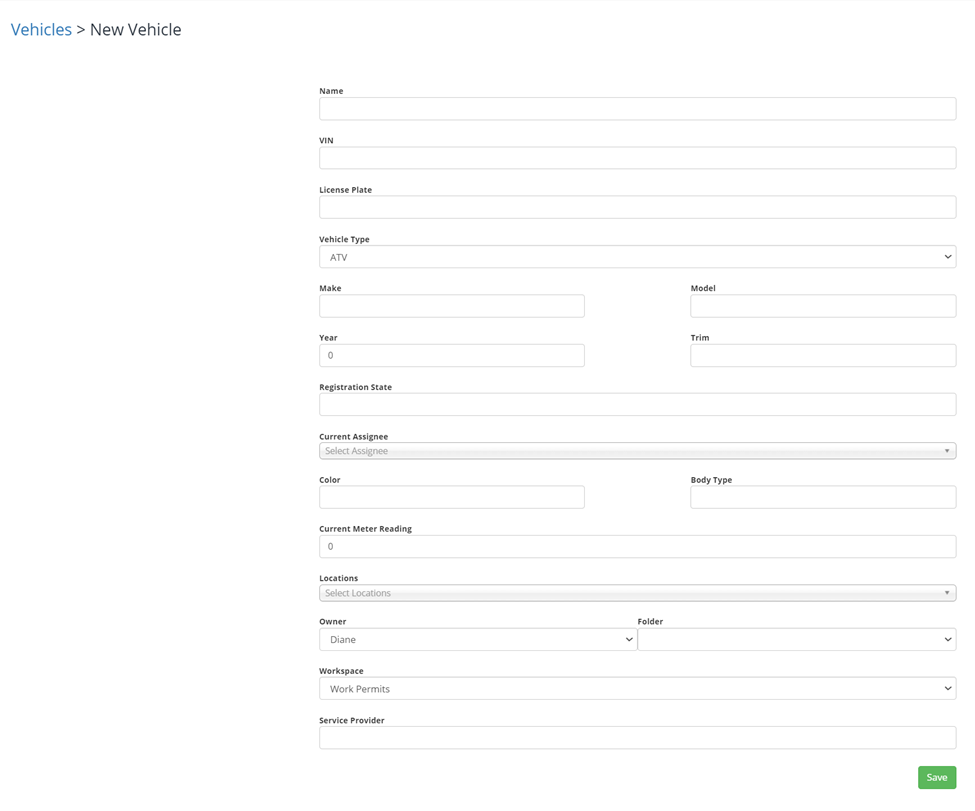Click the Name input field

(x=637, y=109)
